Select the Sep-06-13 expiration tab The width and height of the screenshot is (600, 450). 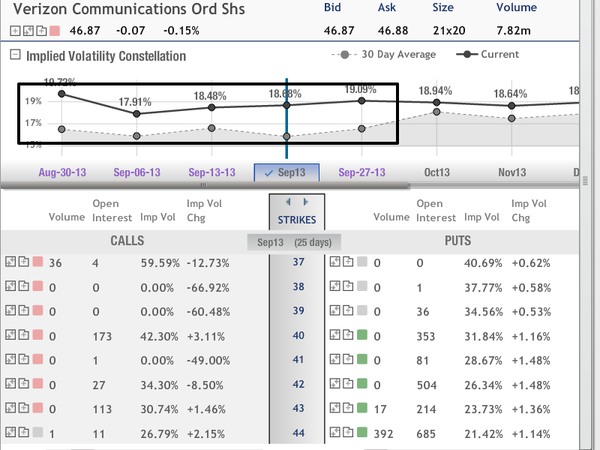coord(137,173)
